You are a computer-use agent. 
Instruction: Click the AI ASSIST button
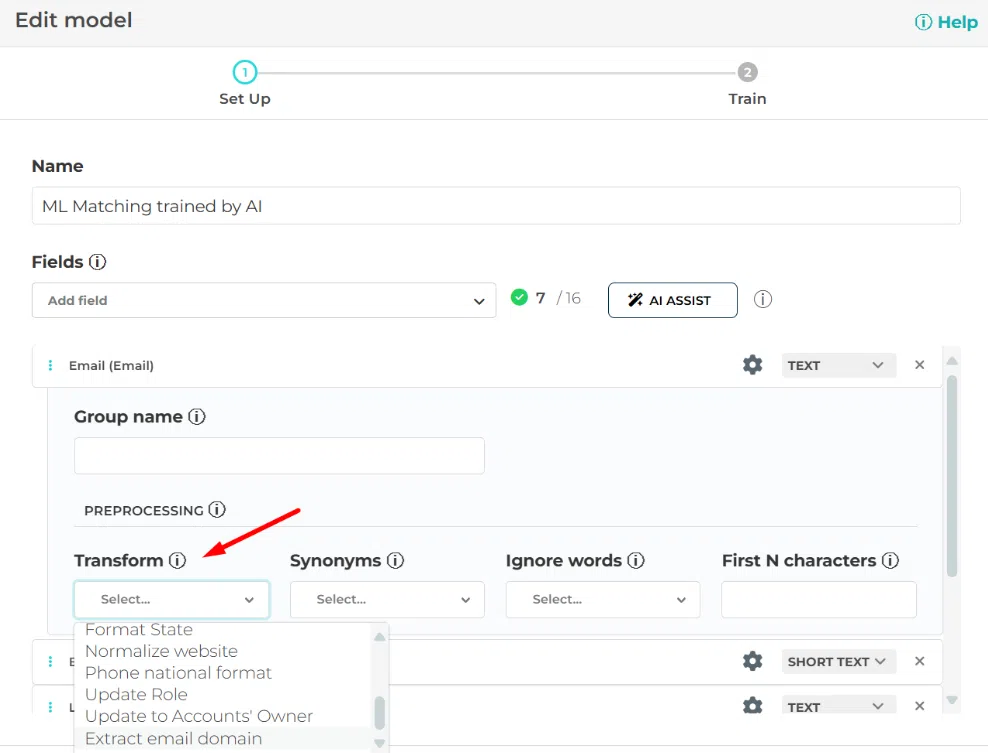click(x=672, y=300)
